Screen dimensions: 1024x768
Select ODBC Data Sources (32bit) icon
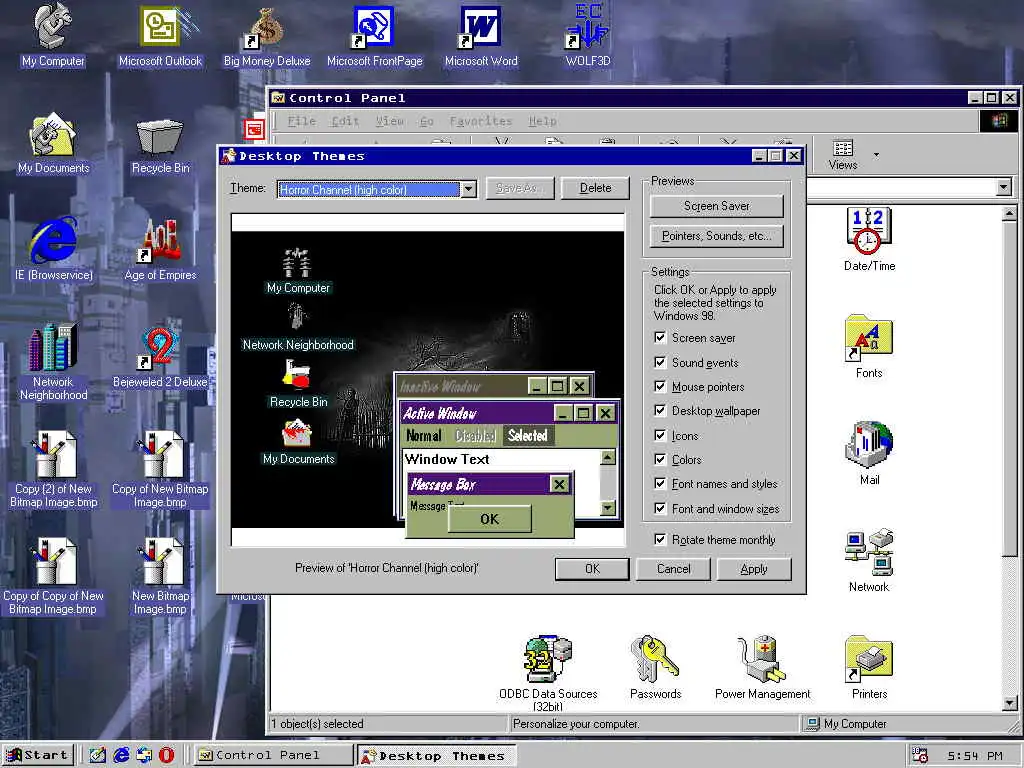[548, 673]
